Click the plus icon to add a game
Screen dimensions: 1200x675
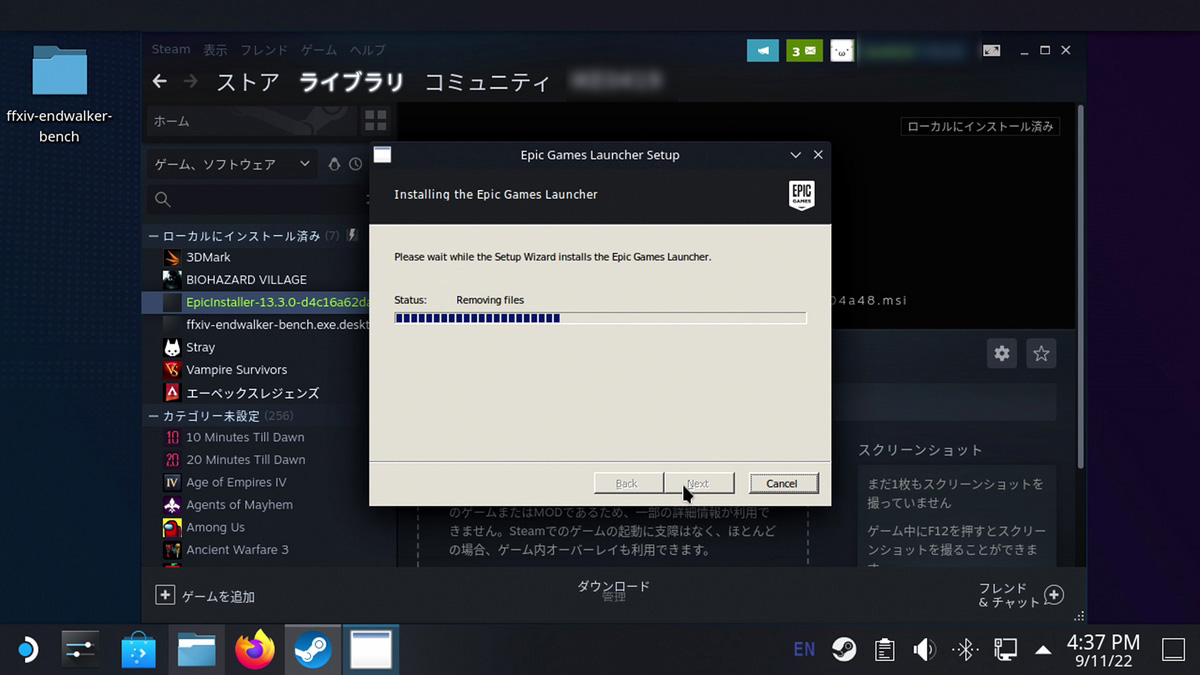[x=165, y=595]
